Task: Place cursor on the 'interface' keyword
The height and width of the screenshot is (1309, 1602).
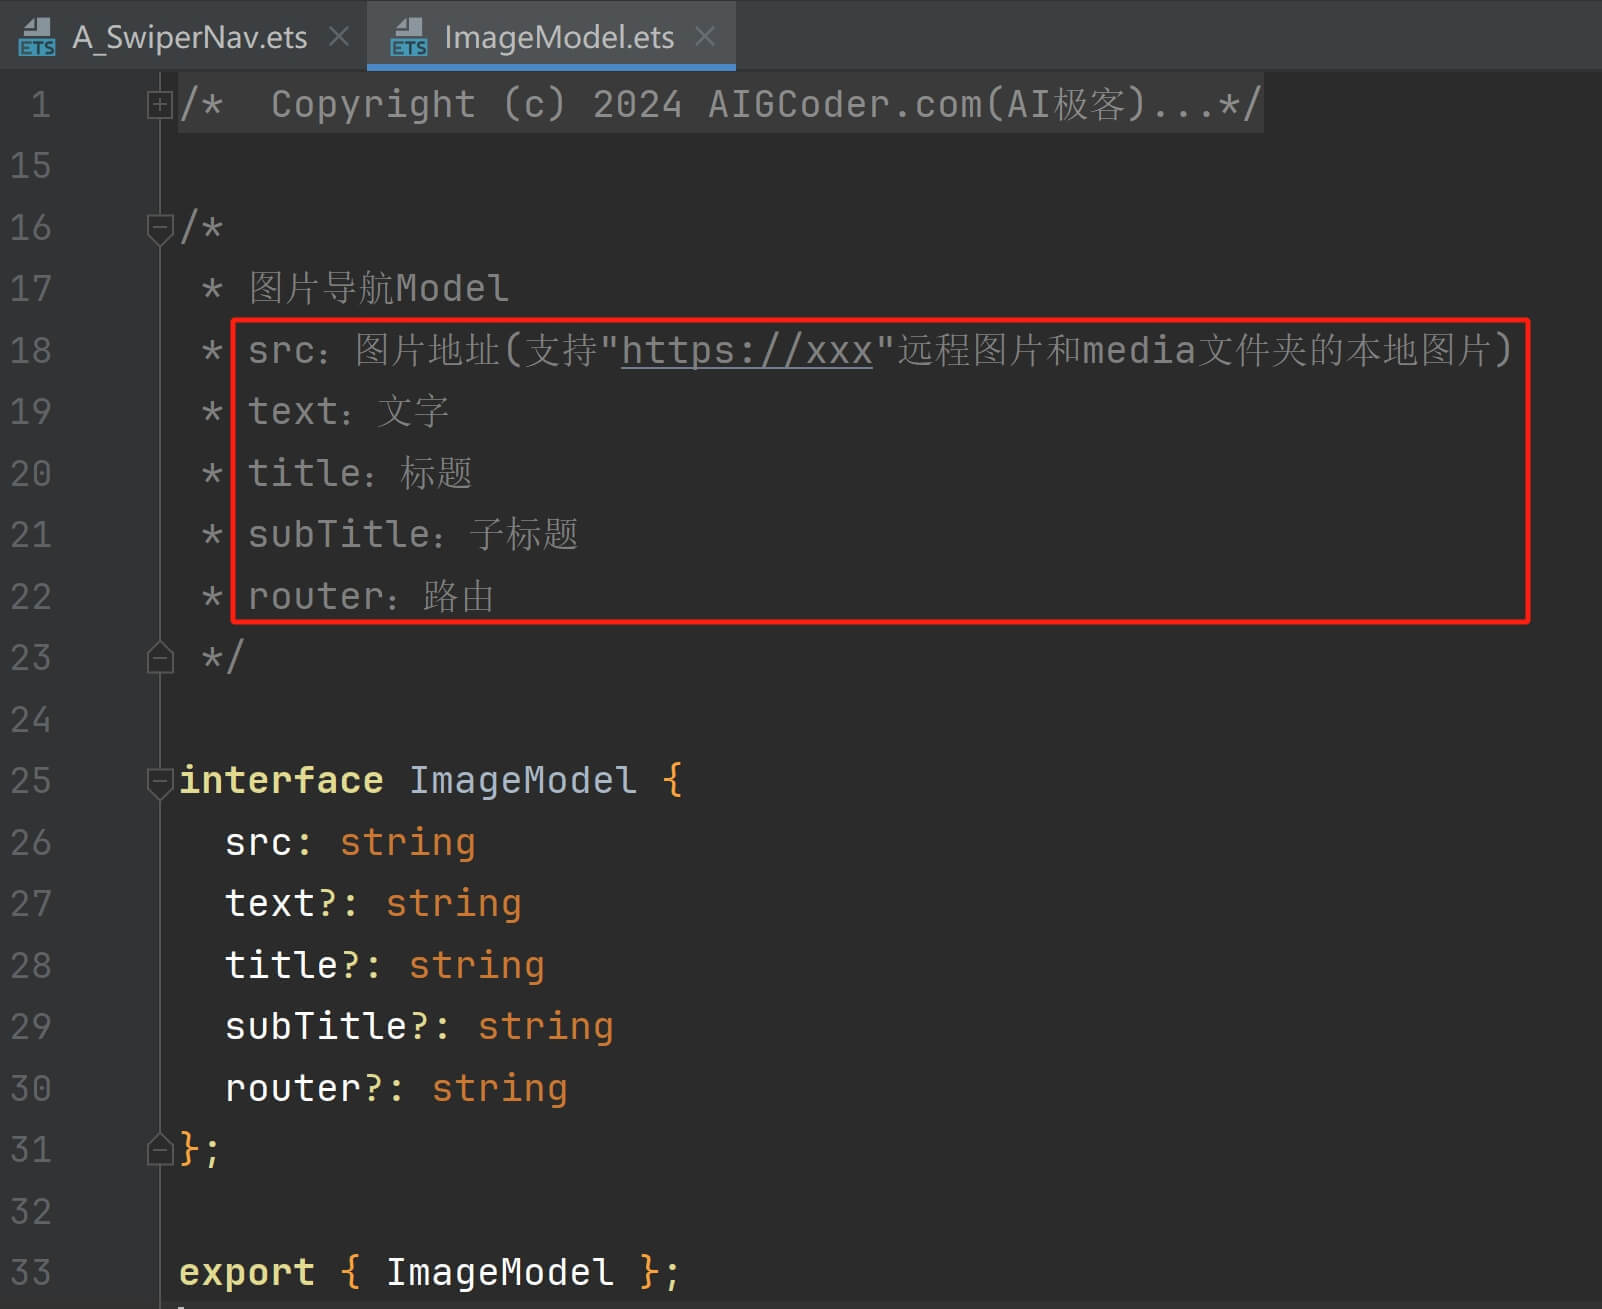Action: (x=281, y=780)
